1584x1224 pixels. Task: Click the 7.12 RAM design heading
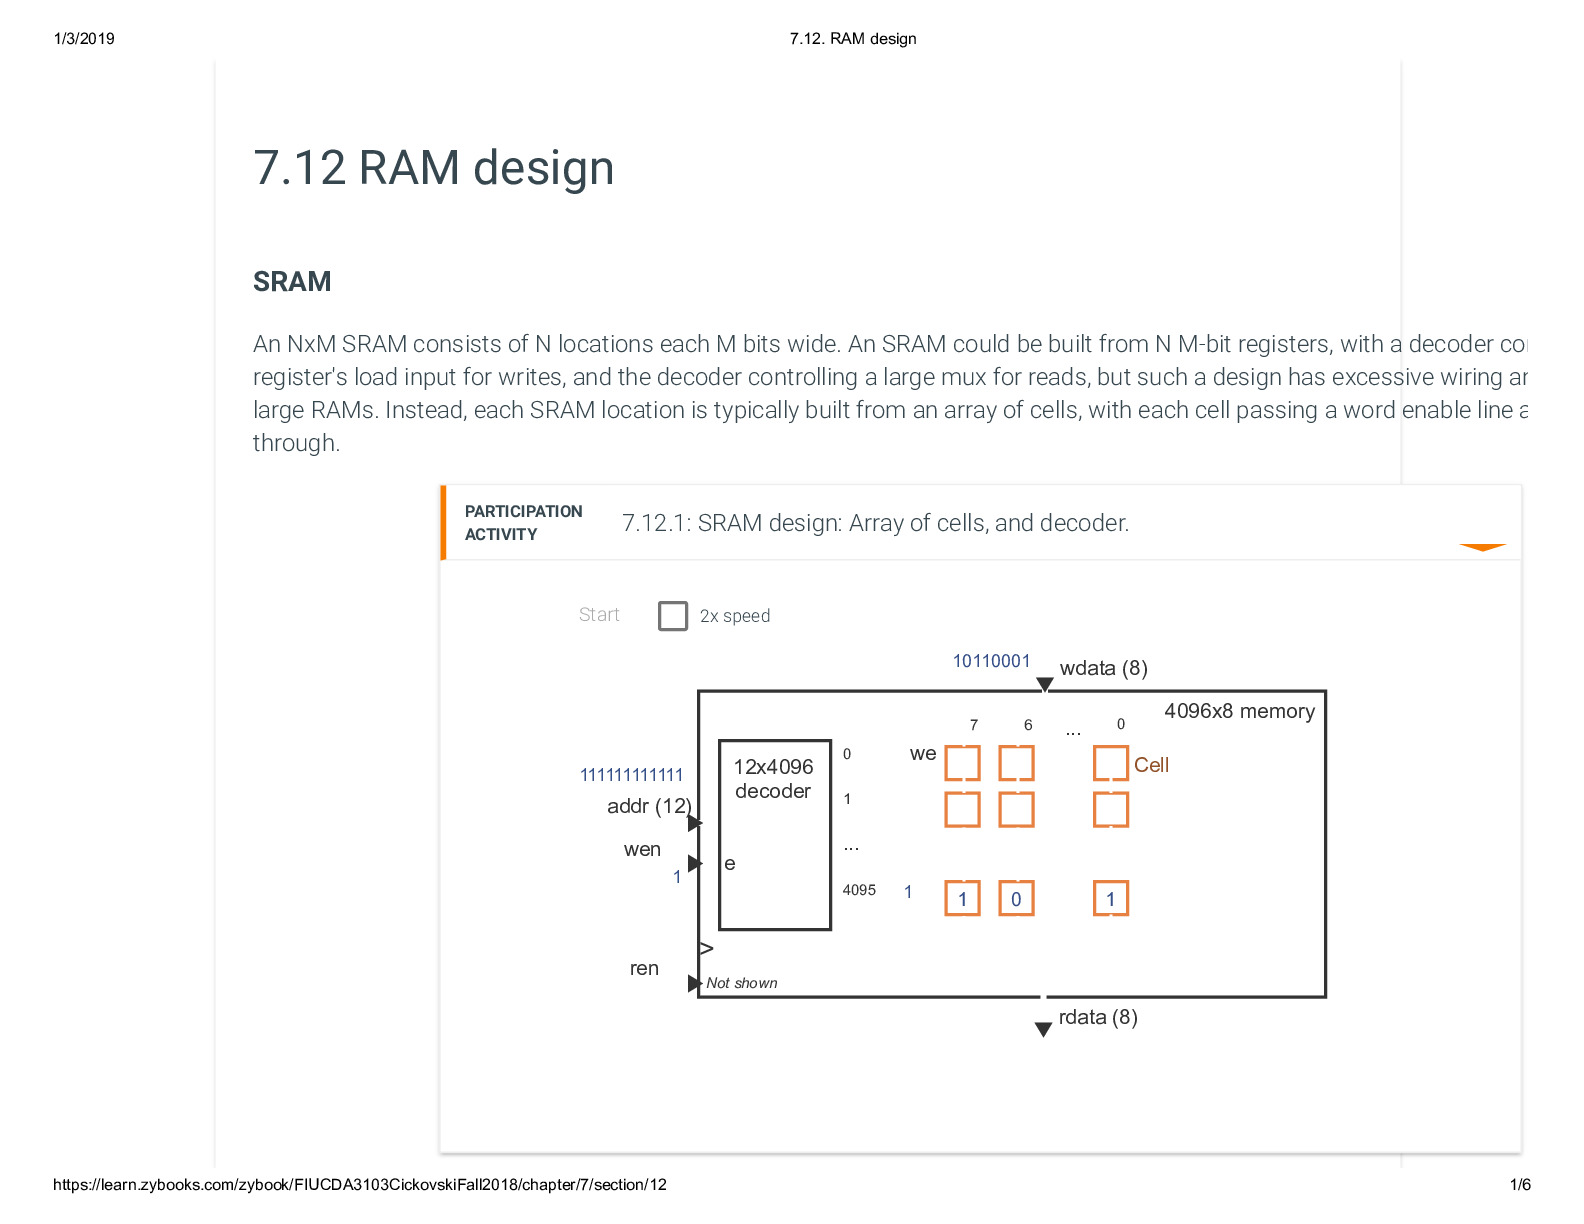(433, 168)
